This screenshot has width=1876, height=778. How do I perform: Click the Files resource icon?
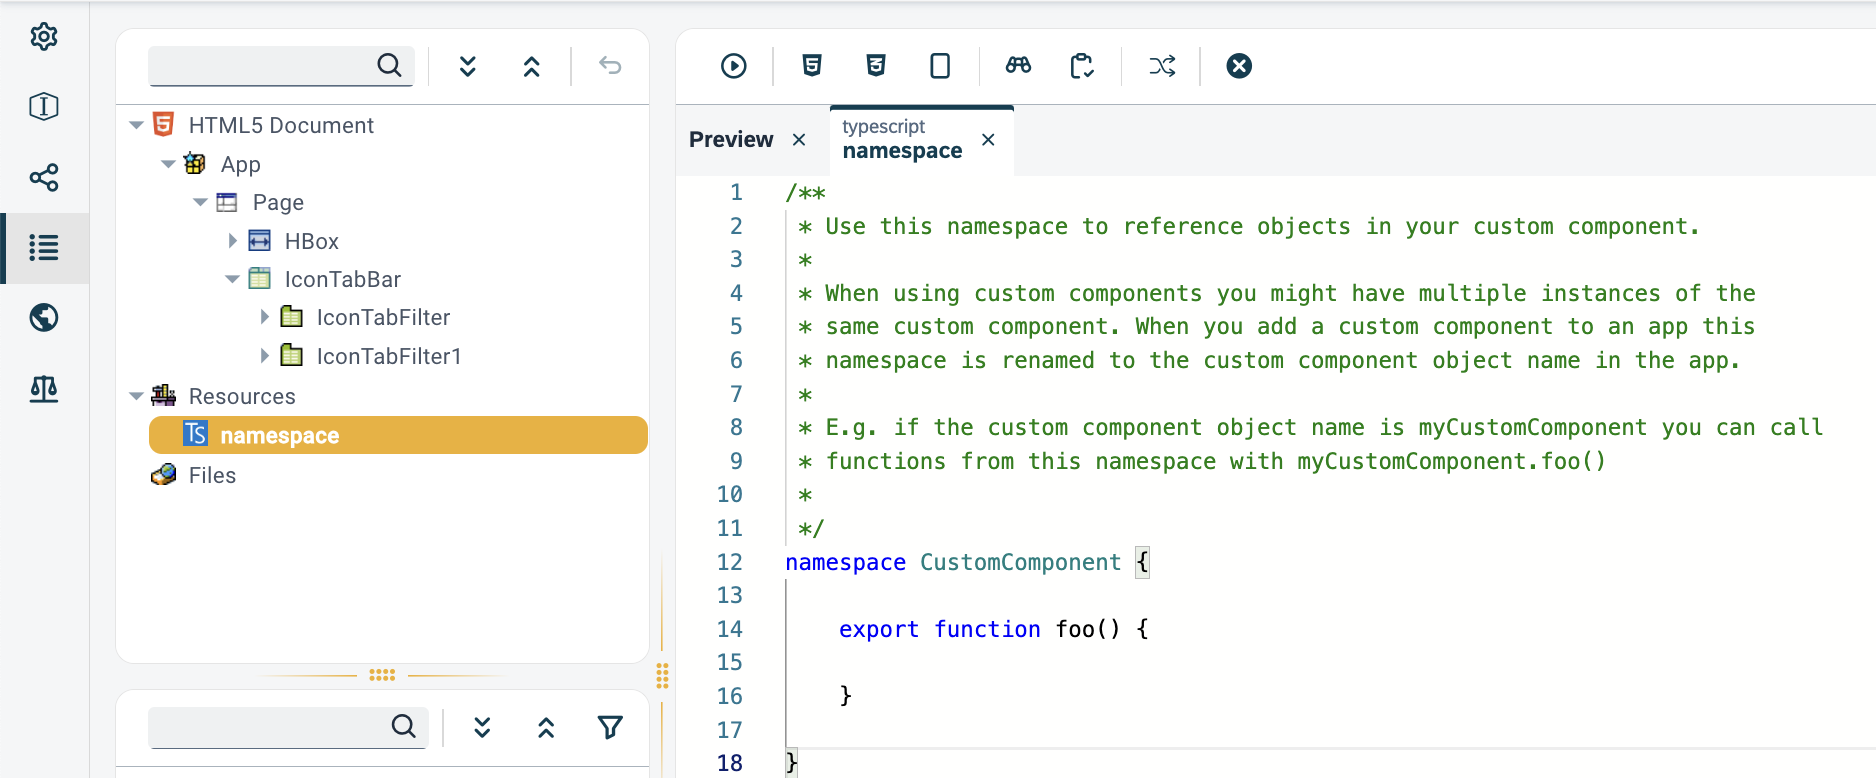coord(163,475)
